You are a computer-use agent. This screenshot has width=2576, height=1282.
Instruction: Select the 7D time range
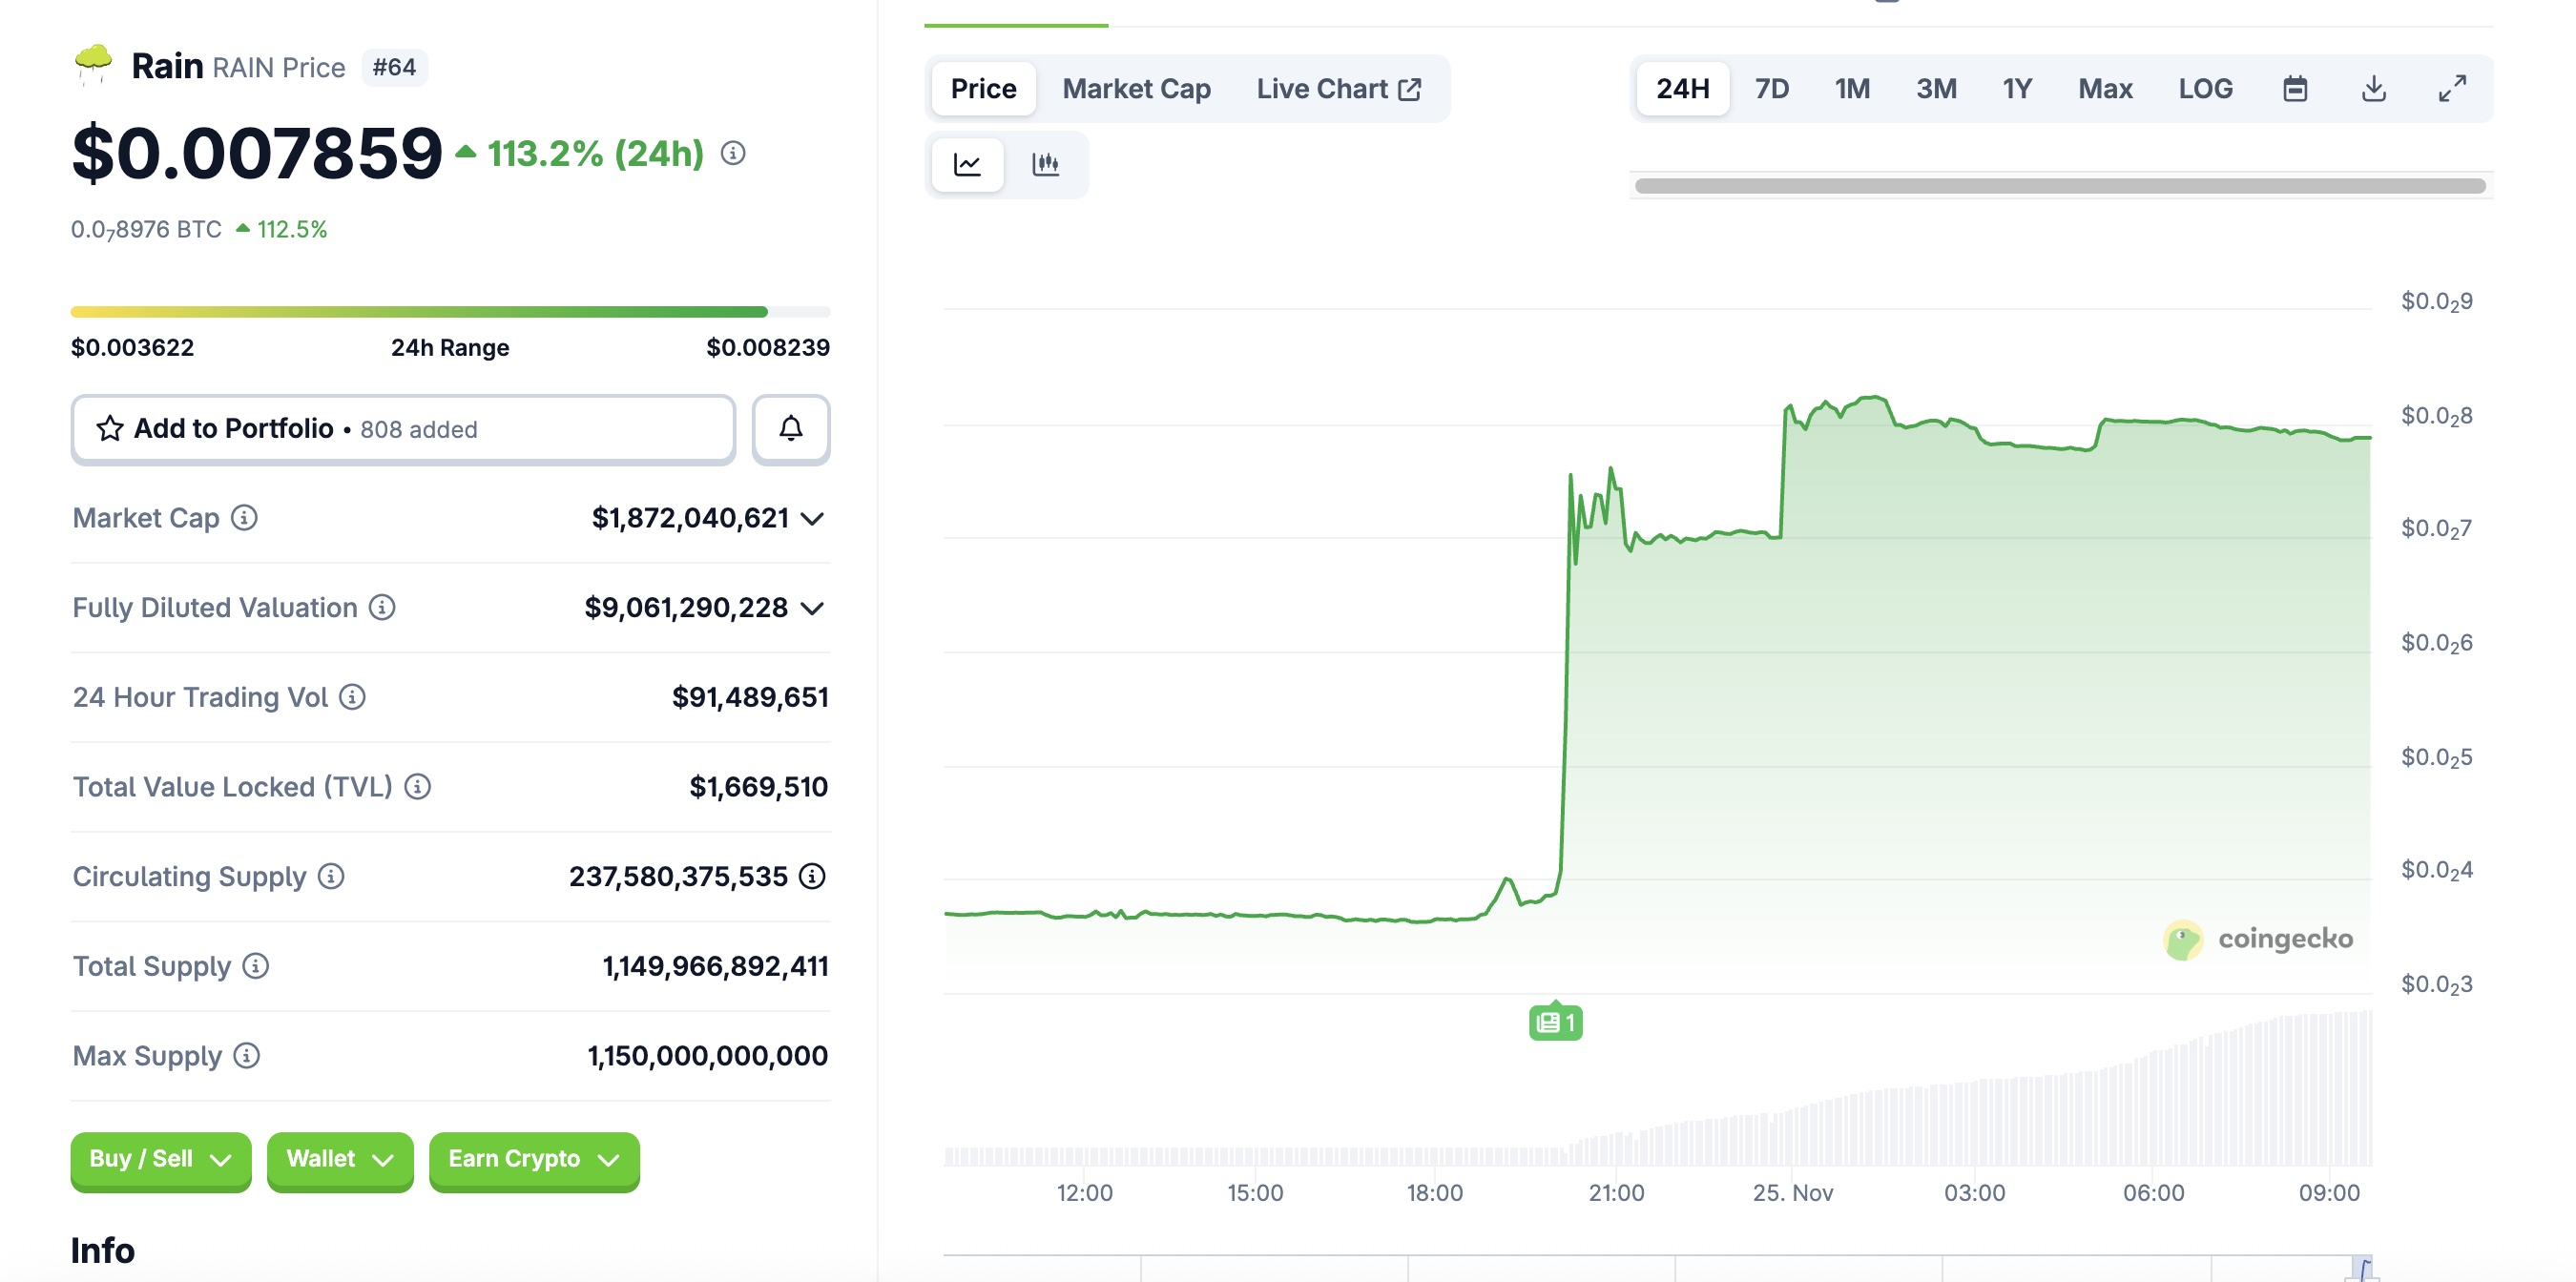(1771, 89)
